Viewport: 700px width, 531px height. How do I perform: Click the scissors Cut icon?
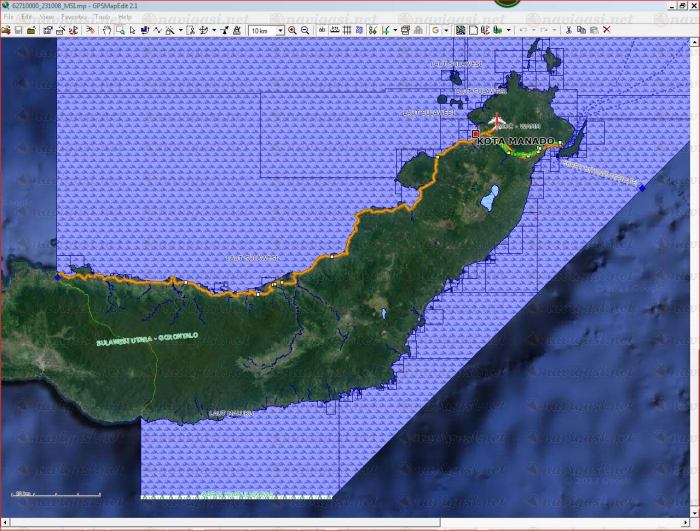568,30
